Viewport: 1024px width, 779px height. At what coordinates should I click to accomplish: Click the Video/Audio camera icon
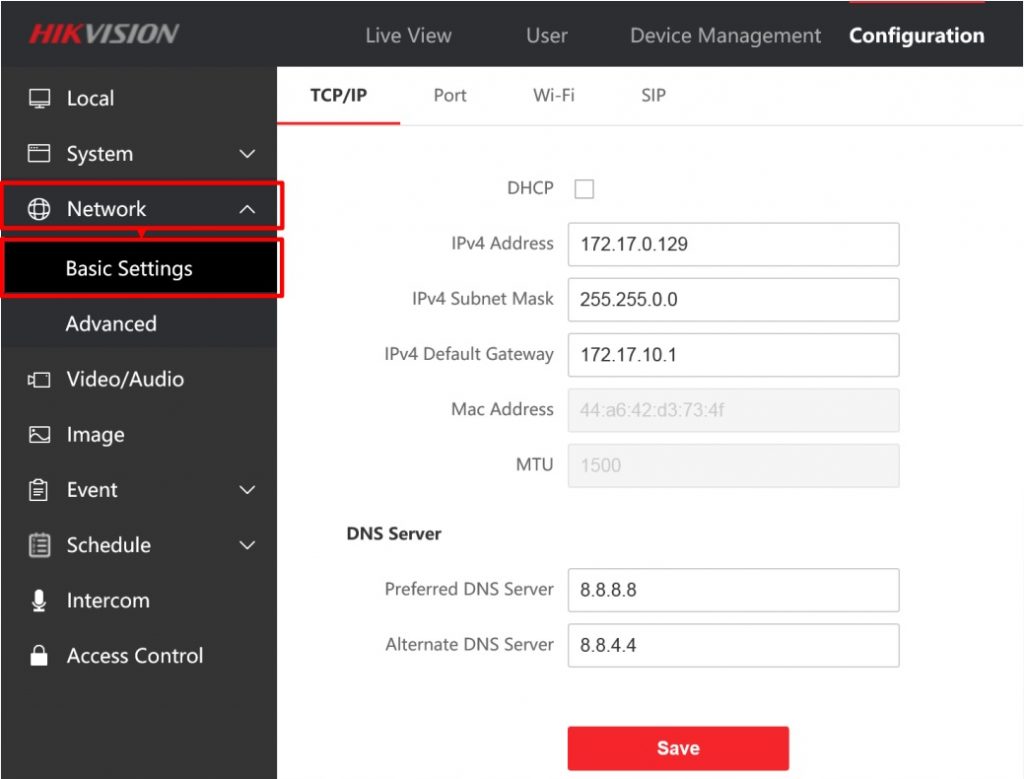(39, 379)
